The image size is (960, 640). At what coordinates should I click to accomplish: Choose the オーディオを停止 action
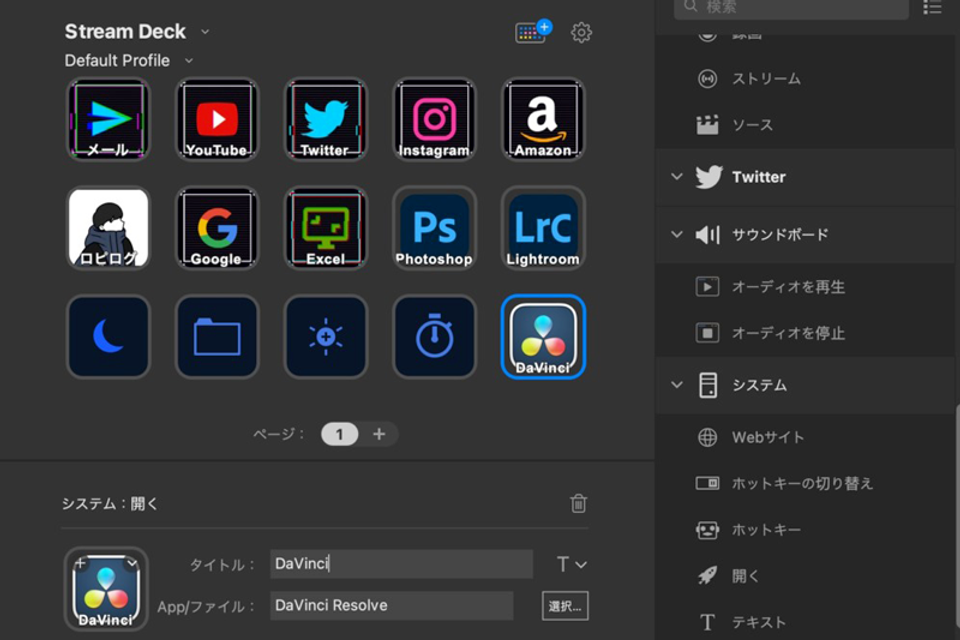pos(804,333)
